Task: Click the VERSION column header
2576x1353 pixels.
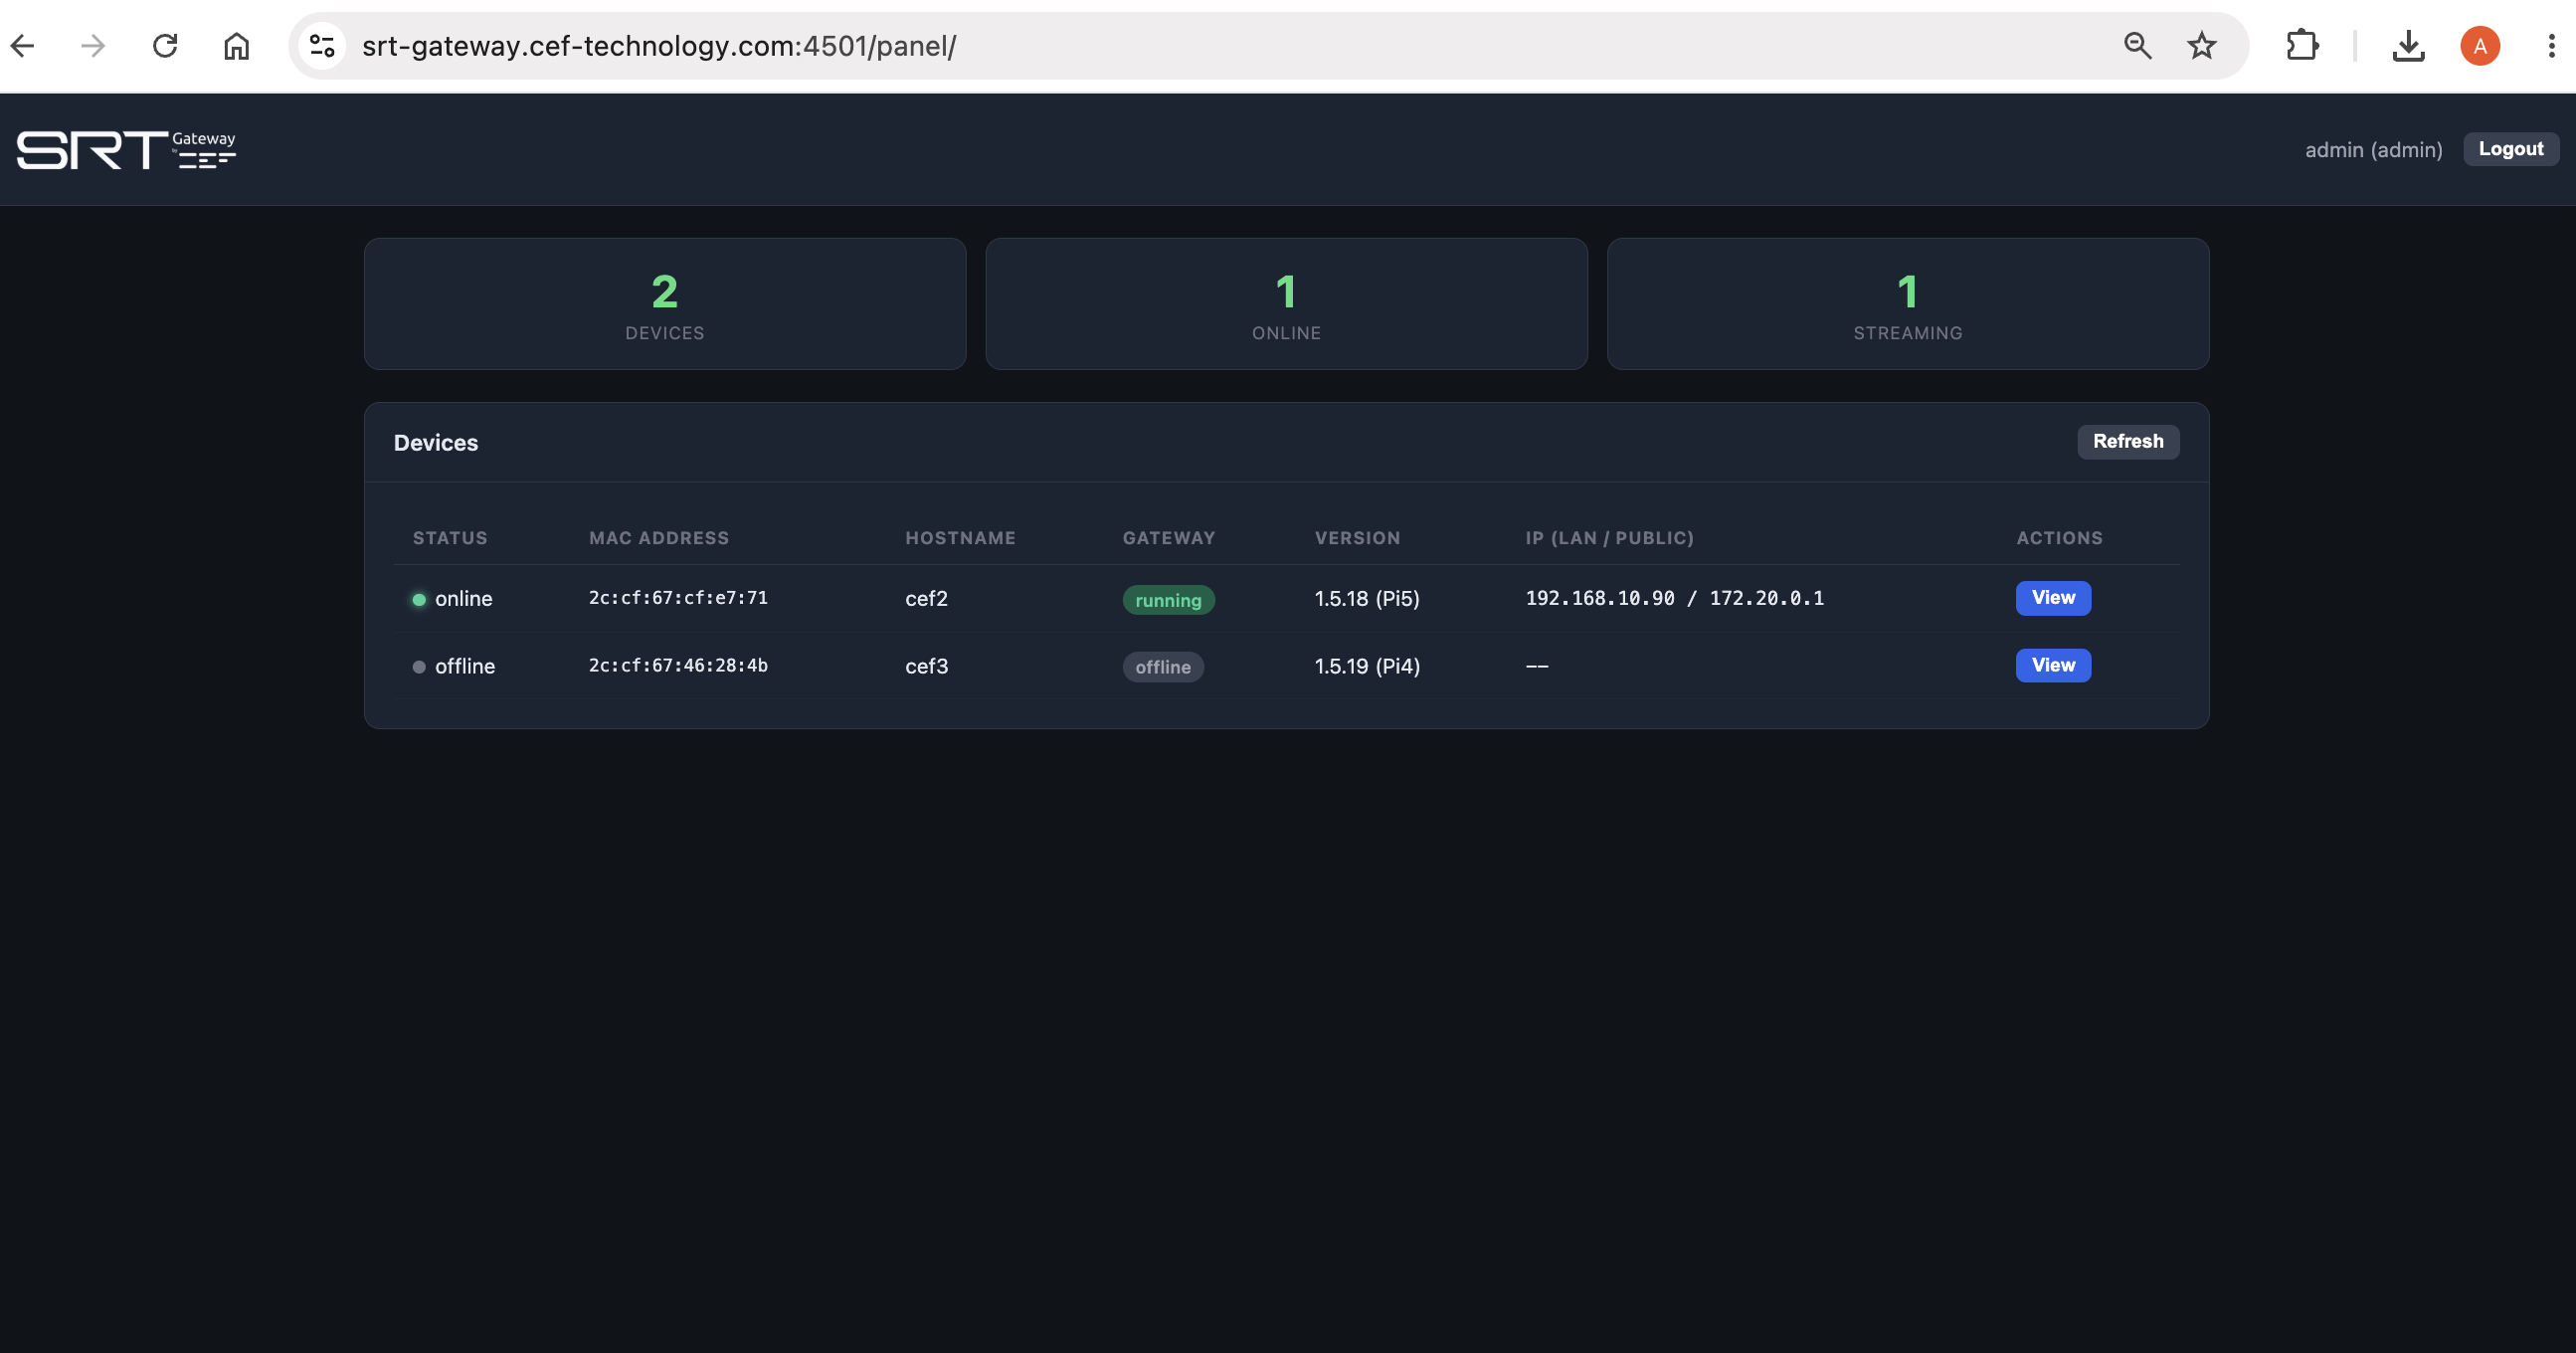Action: [1357, 538]
